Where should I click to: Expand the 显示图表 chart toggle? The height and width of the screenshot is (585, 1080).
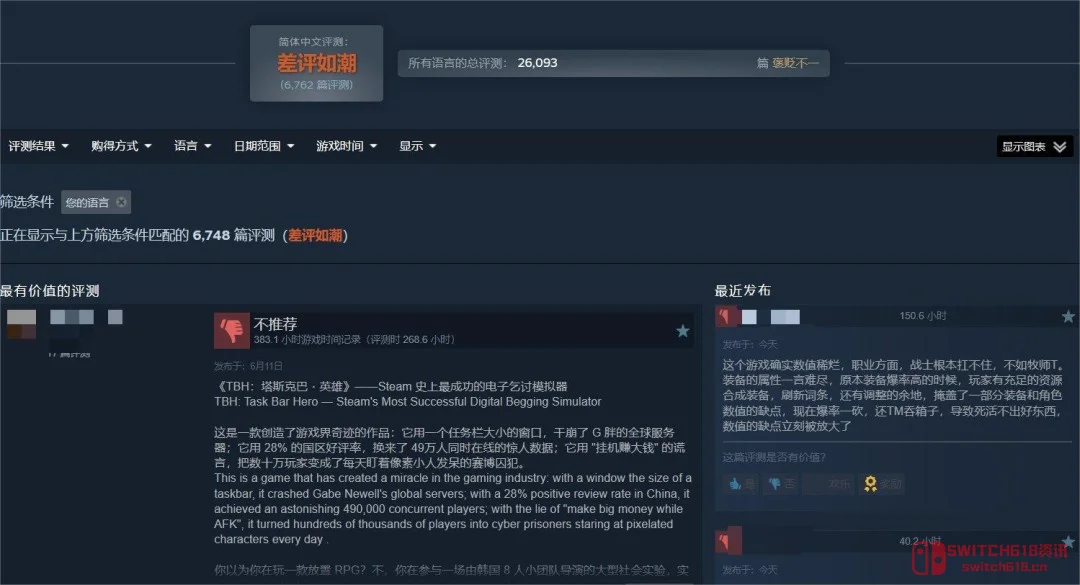click(1035, 147)
